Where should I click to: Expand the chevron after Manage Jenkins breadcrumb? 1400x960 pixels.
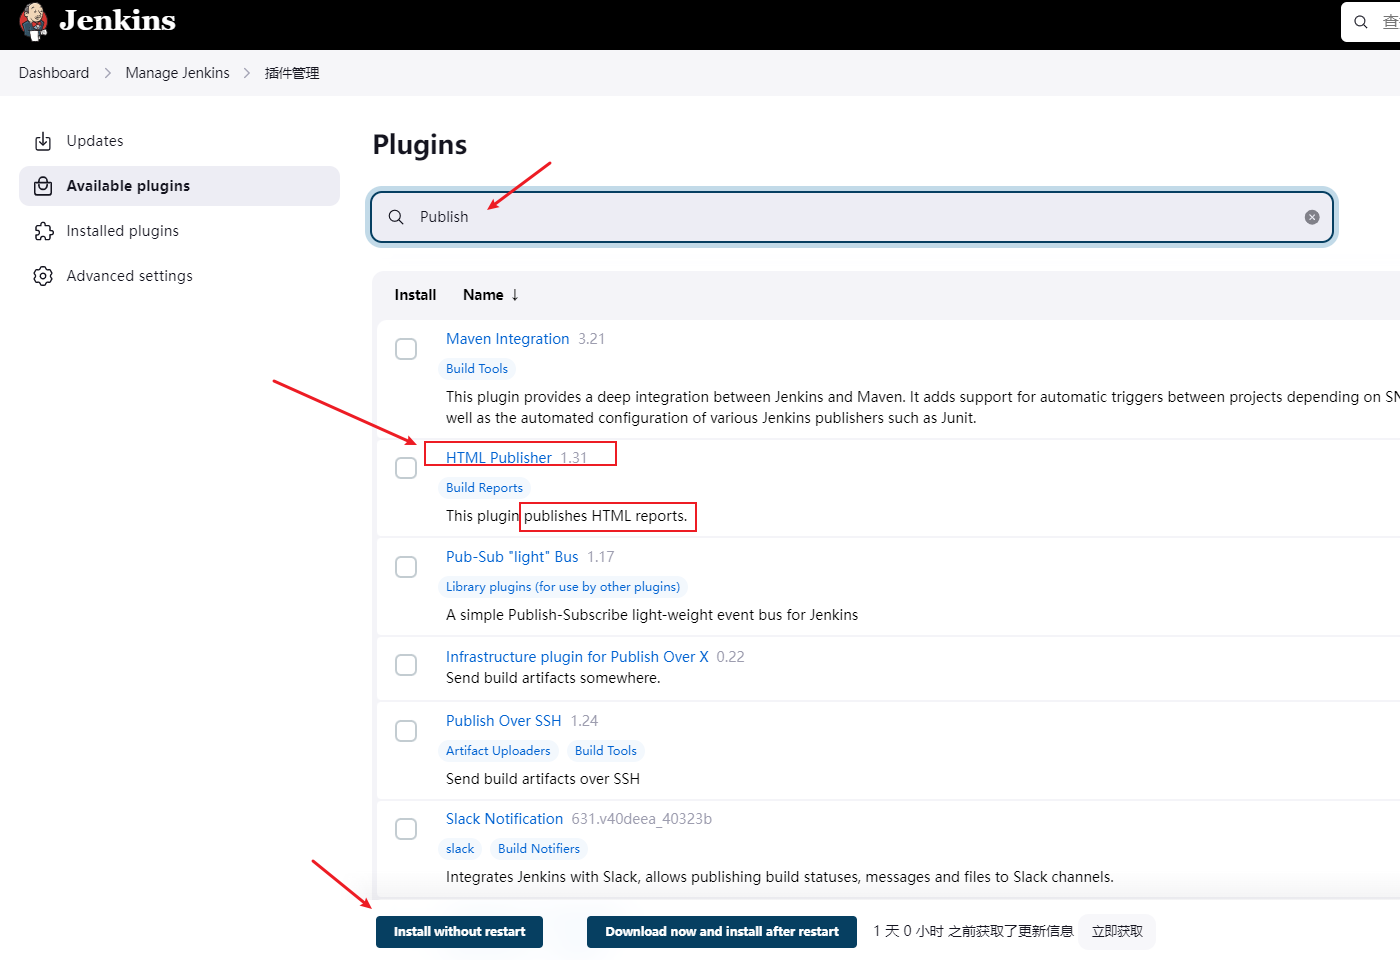(247, 73)
